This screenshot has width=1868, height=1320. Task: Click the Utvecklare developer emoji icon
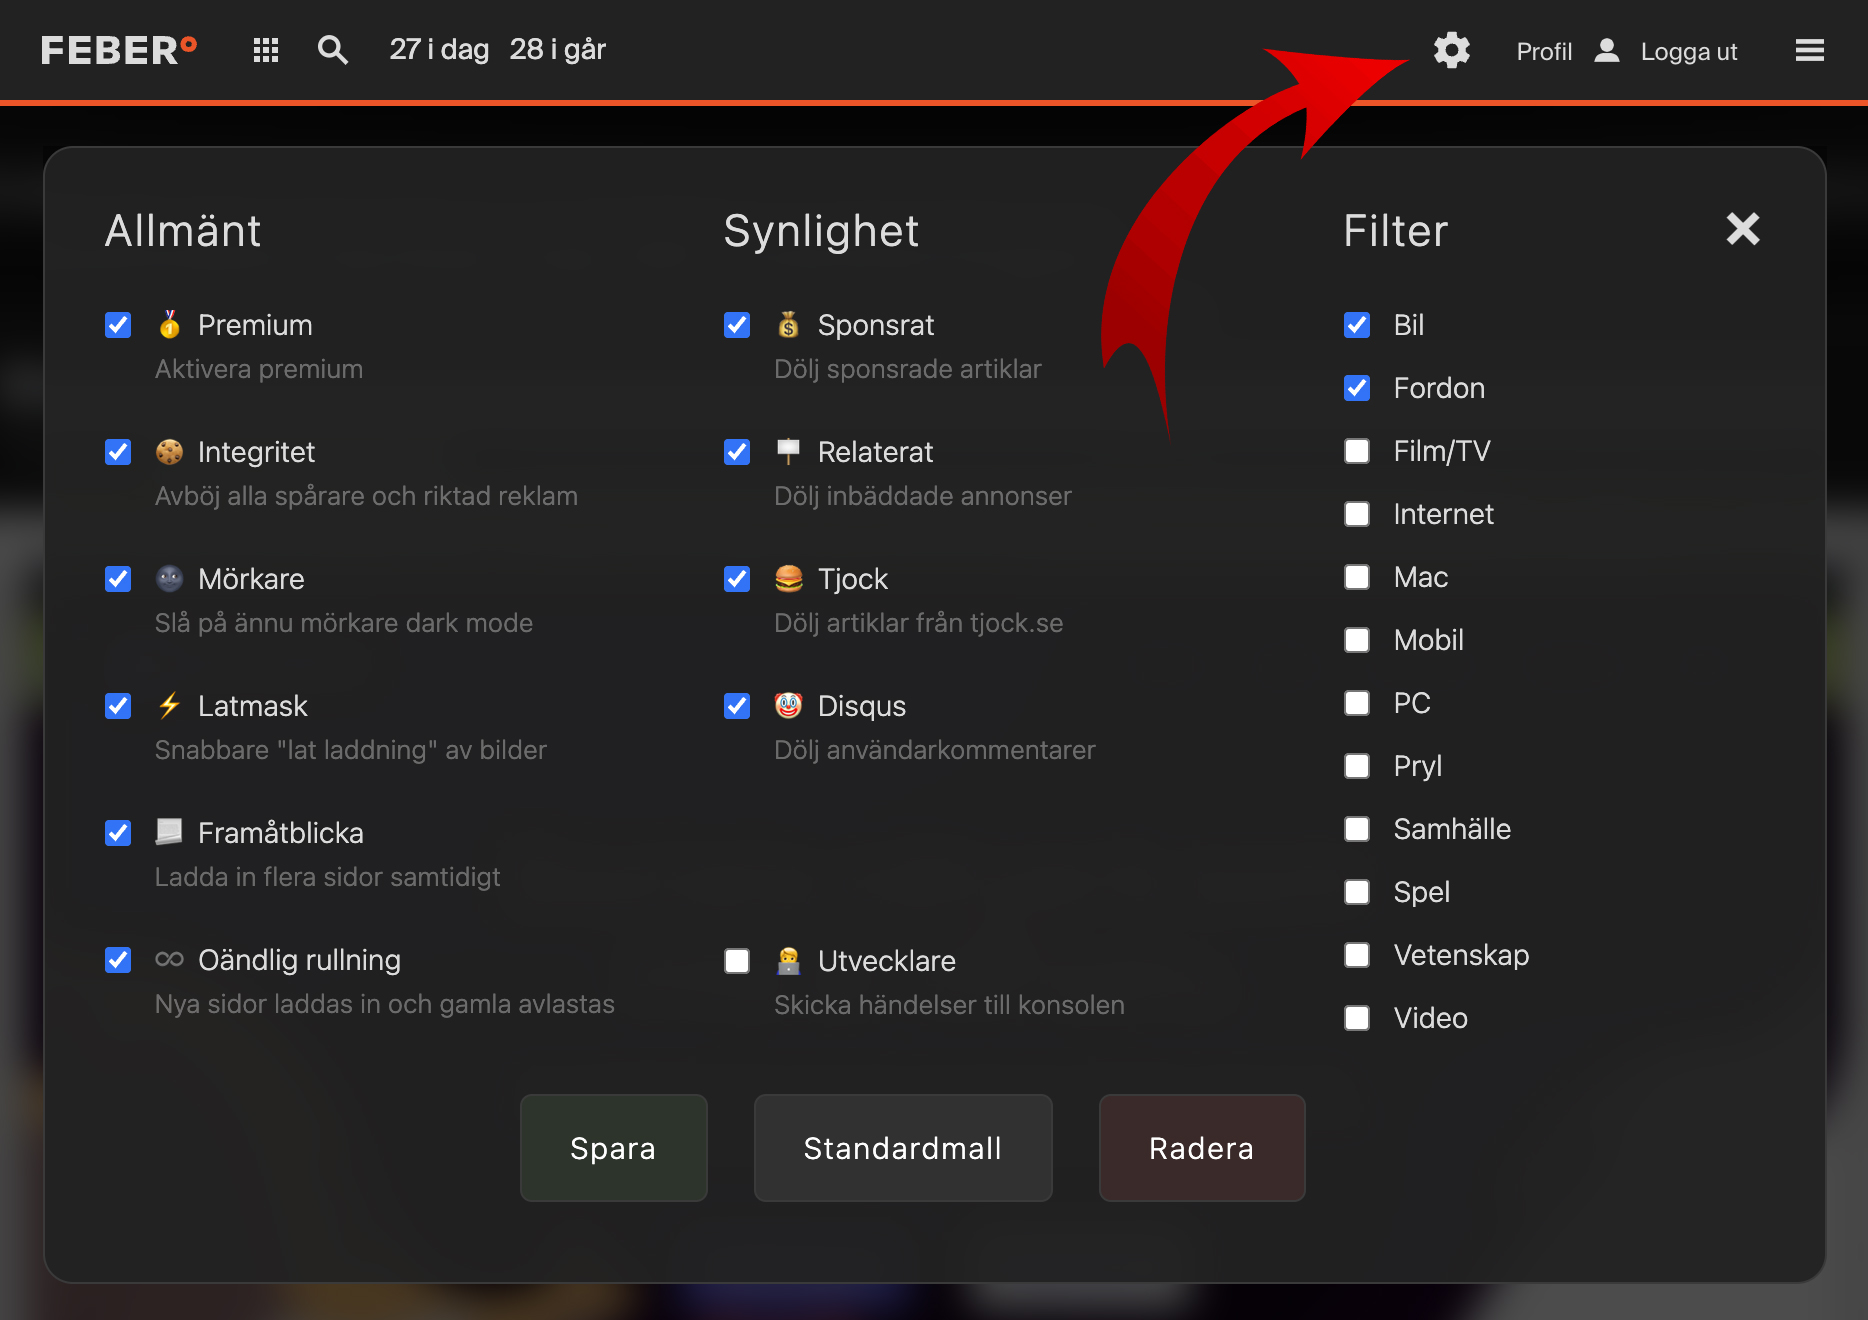click(x=789, y=960)
